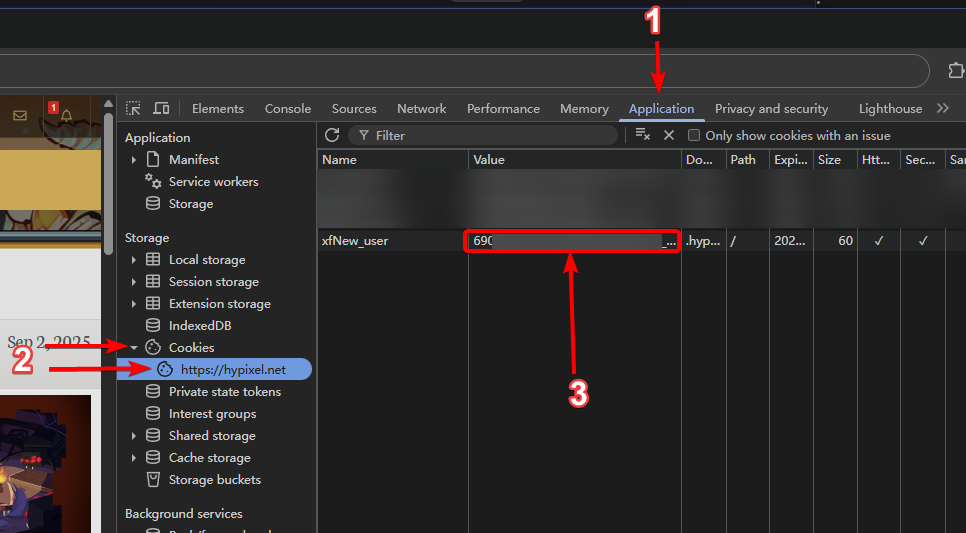This screenshot has height=533, width=966.
Task: Sort by the Size column header
Action: click(835, 160)
